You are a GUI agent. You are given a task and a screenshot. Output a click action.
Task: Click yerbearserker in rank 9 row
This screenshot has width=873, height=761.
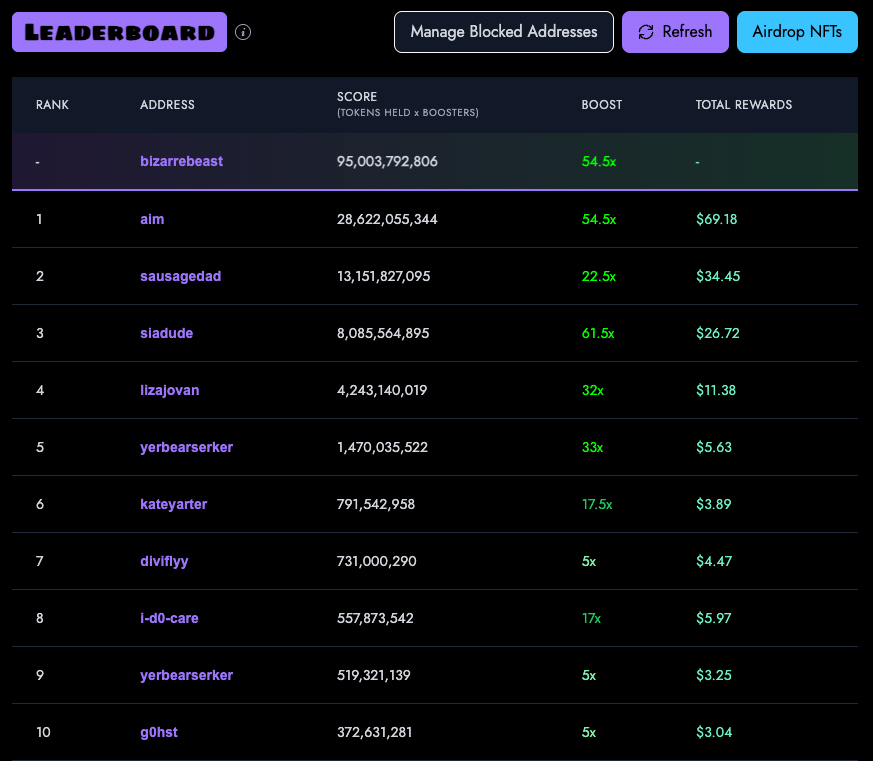[187, 675]
